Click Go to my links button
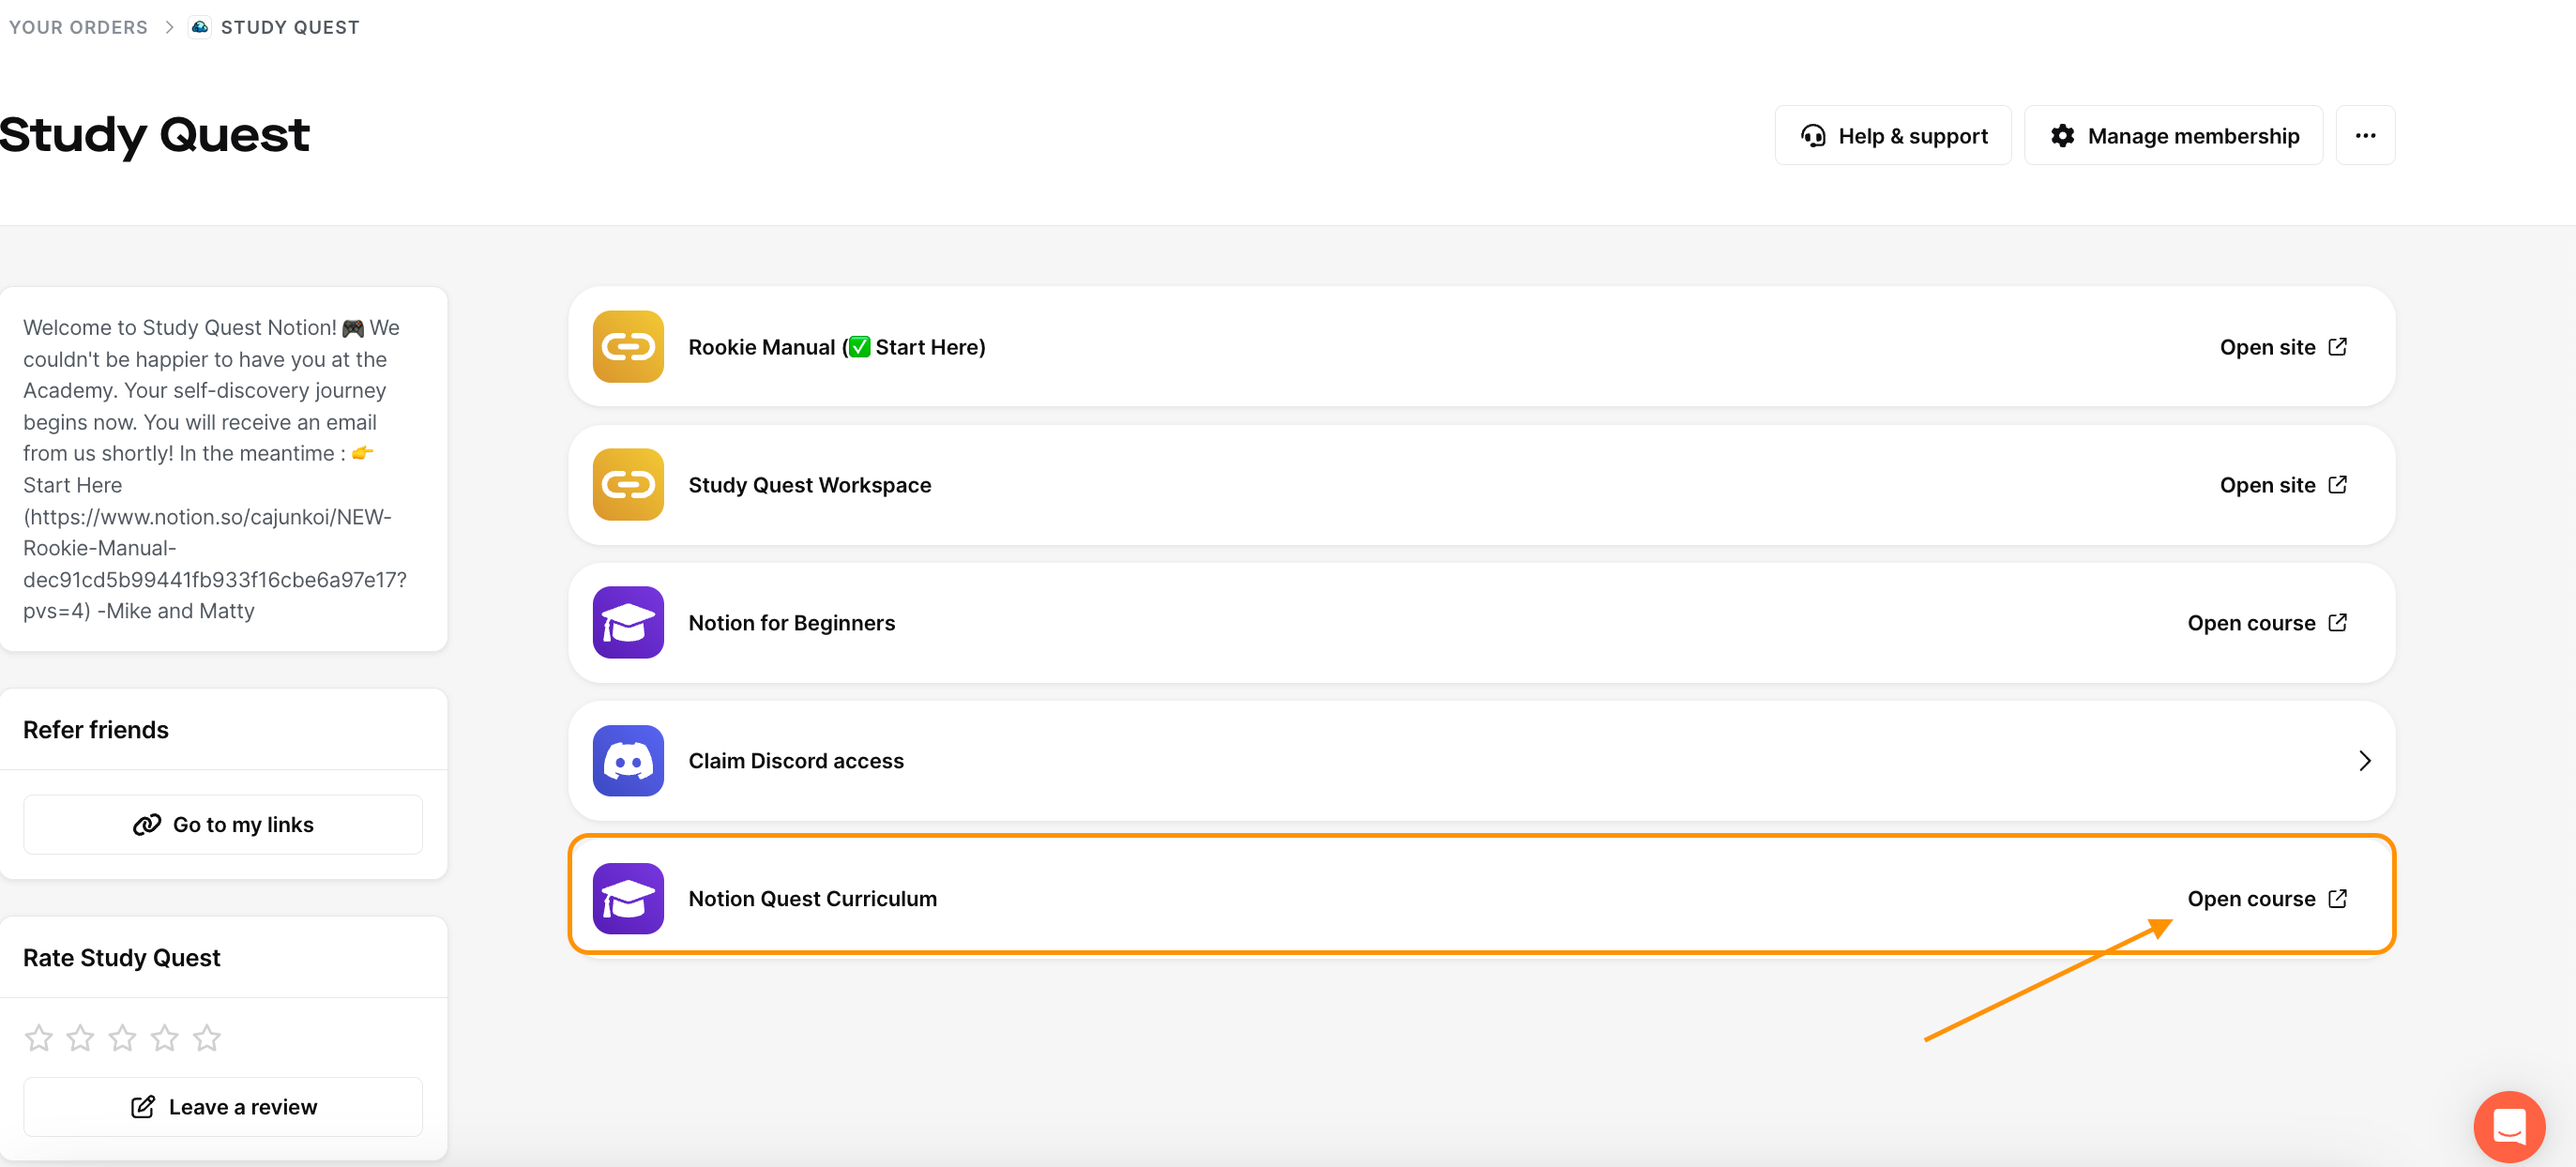The width and height of the screenshot is (2576, 1167). [x=223, y=825]
